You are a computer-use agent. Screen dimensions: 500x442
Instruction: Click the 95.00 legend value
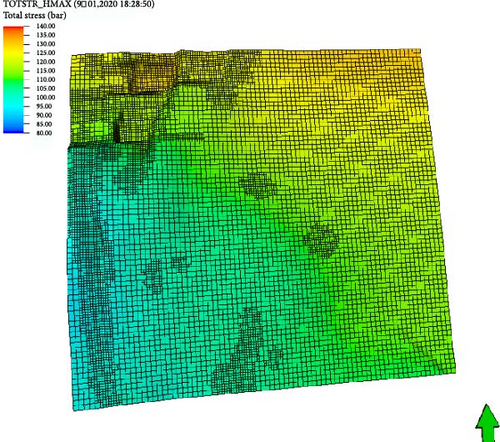[x=44, y=106]
